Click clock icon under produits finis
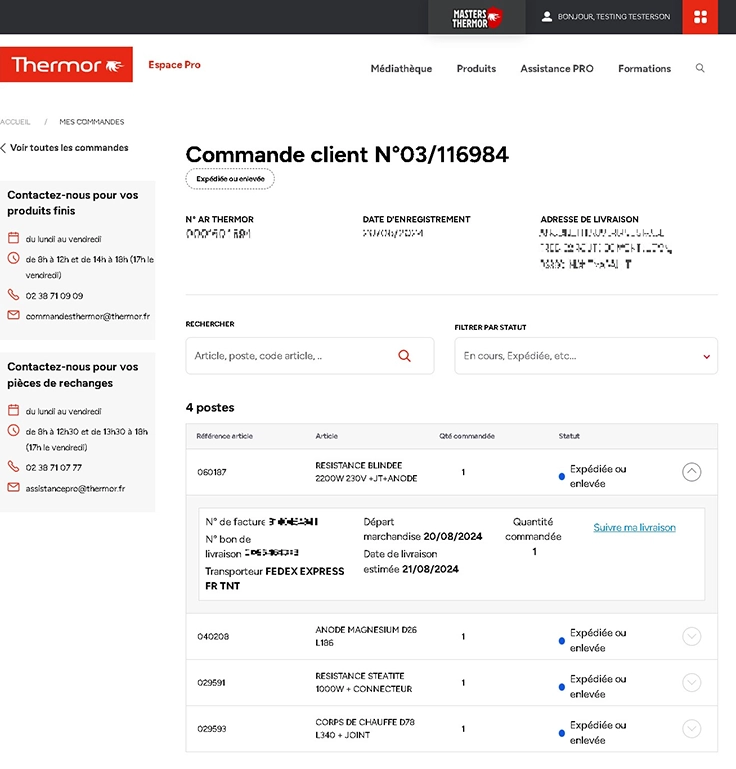Screen dimensions: 736x769 coord(13,258)
